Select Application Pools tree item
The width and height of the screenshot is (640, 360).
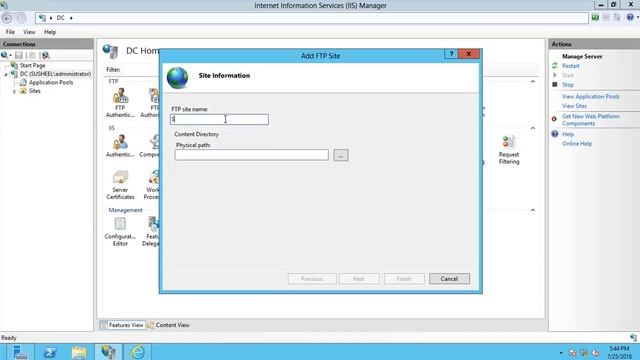(51, 82)
